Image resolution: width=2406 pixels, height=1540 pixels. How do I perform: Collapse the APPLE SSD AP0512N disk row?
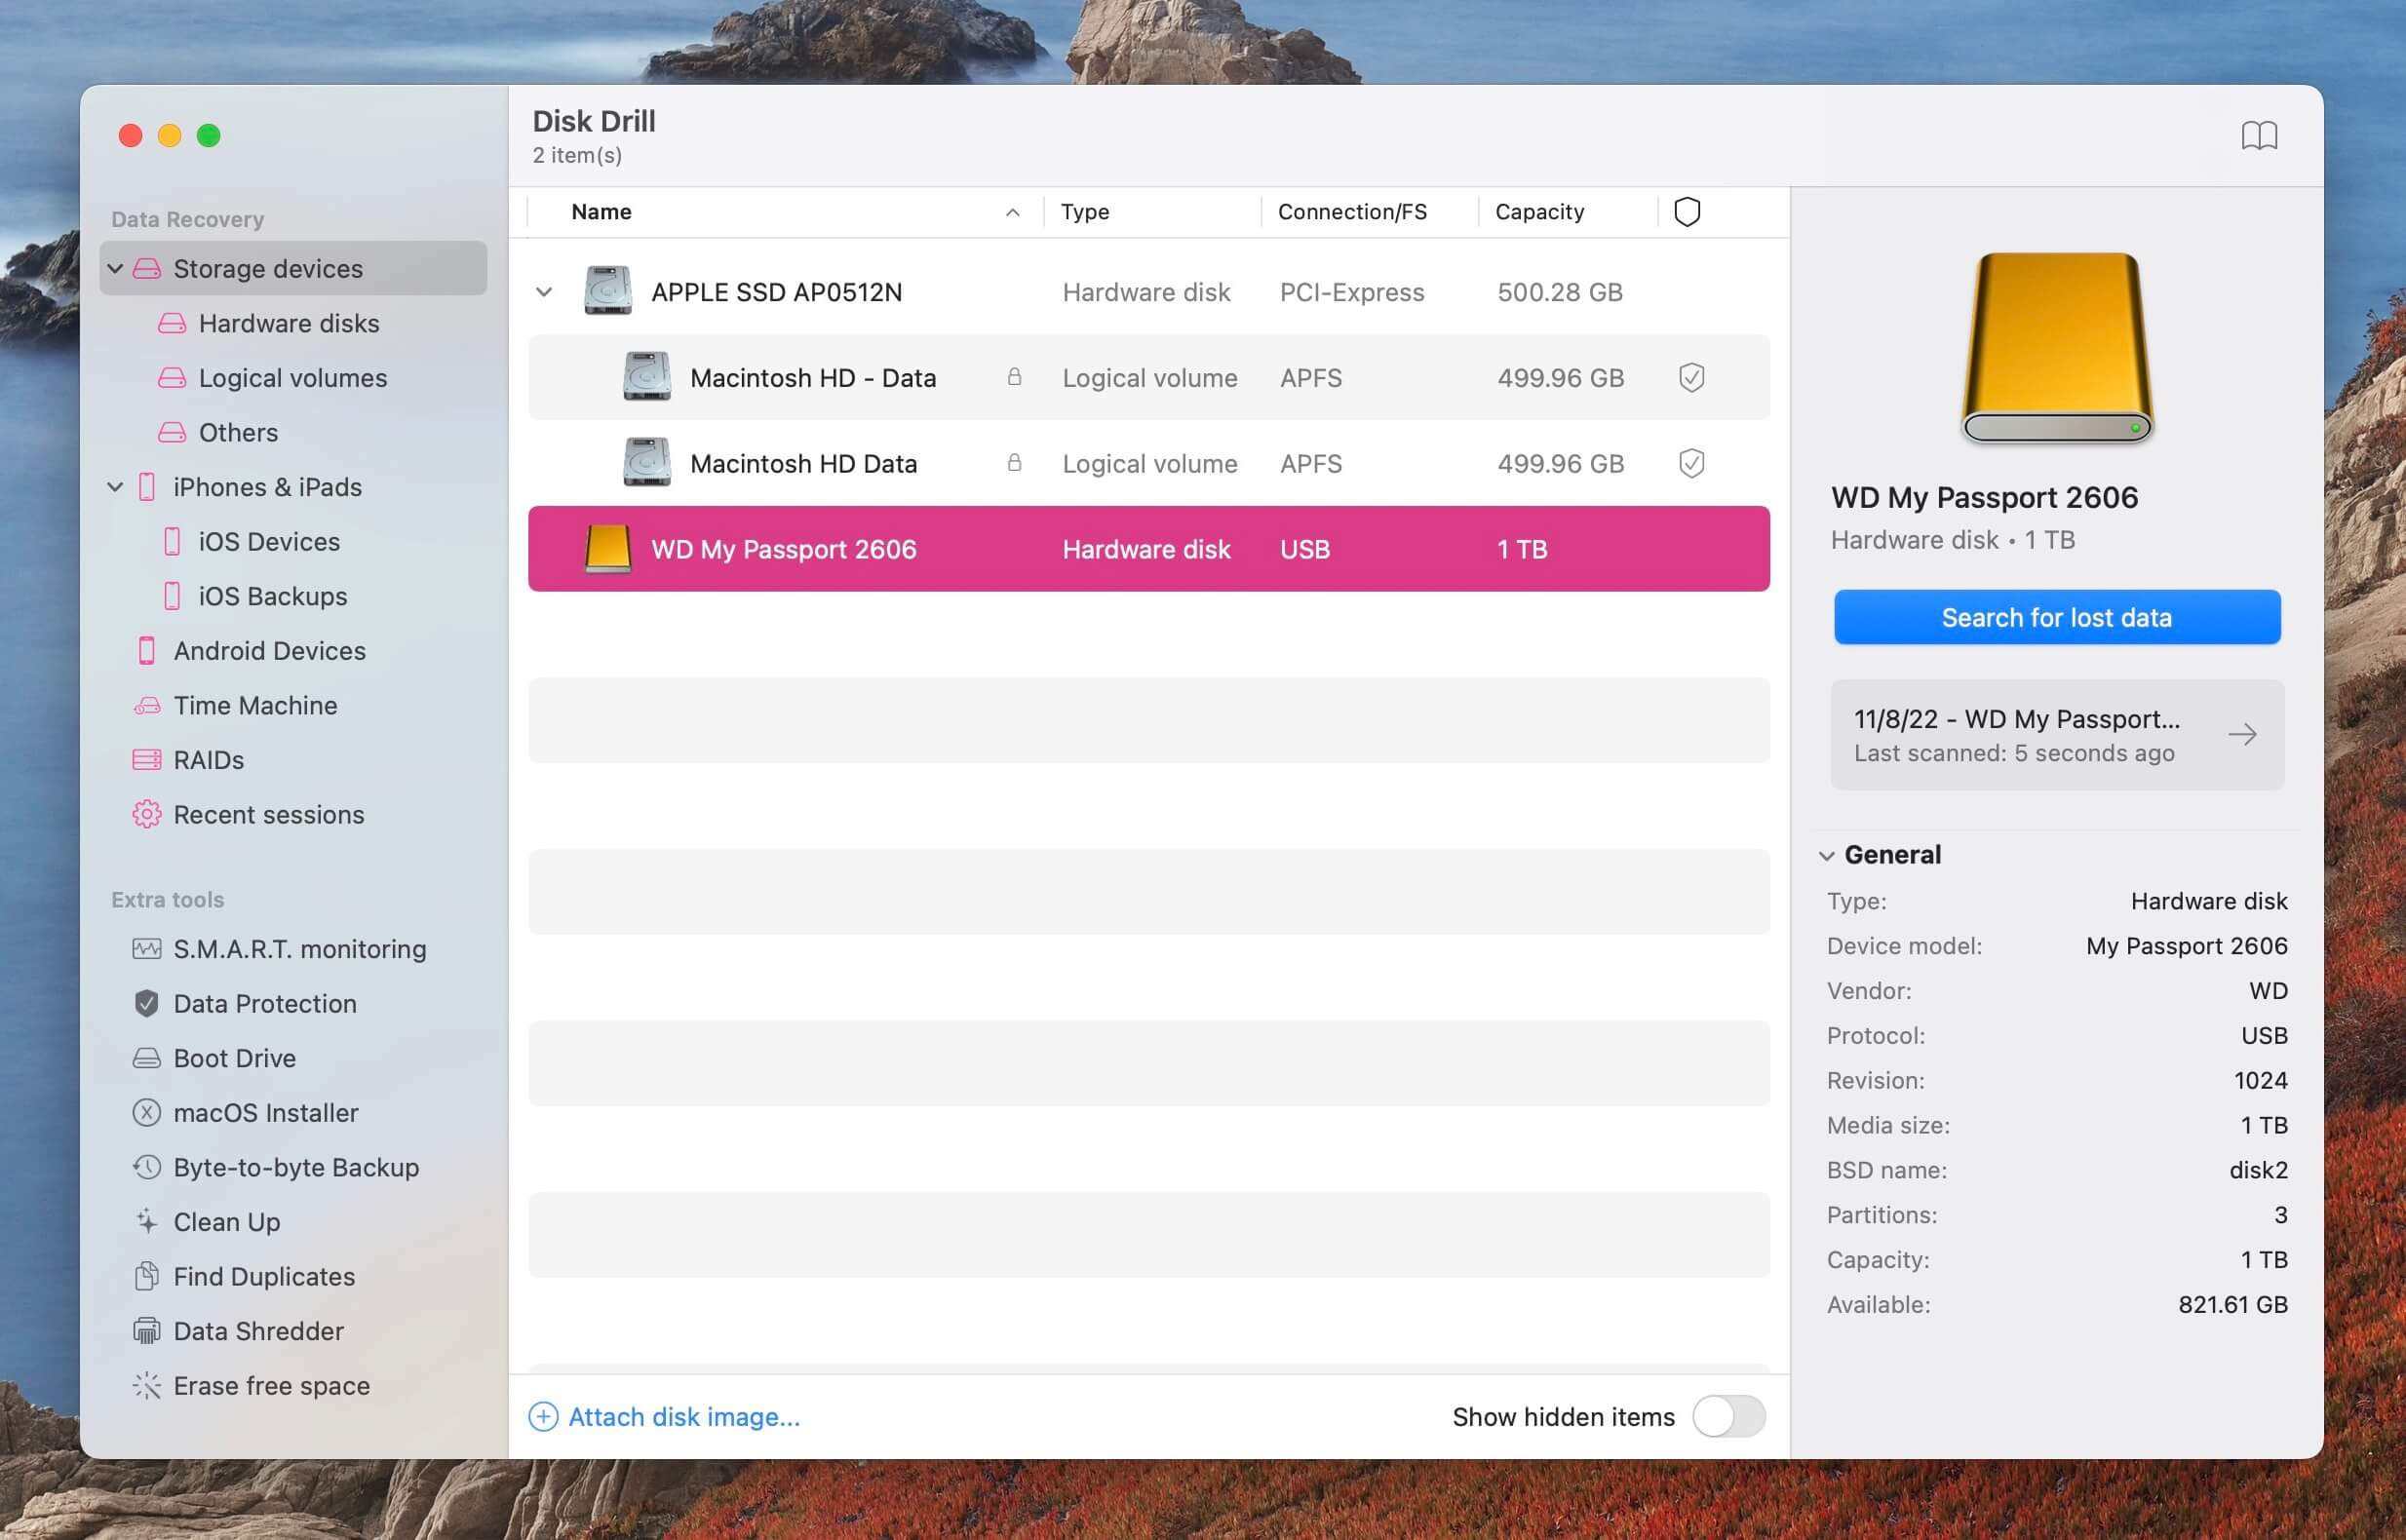[544, 292]
